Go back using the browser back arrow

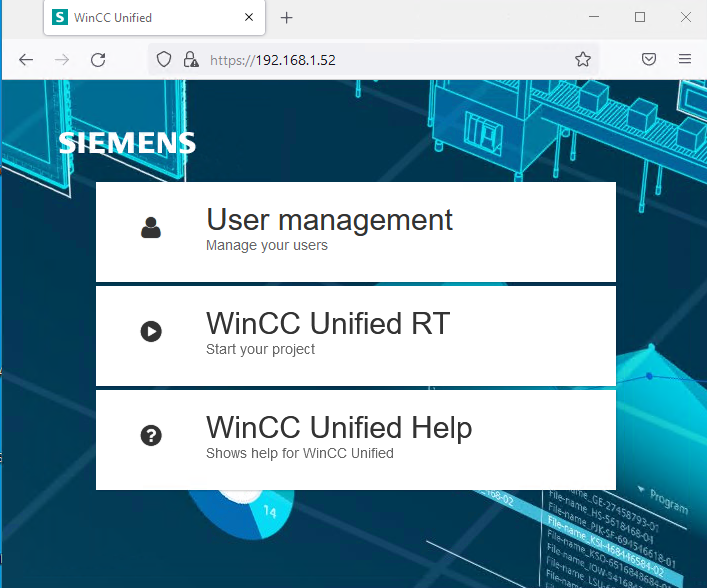point(26,60)
